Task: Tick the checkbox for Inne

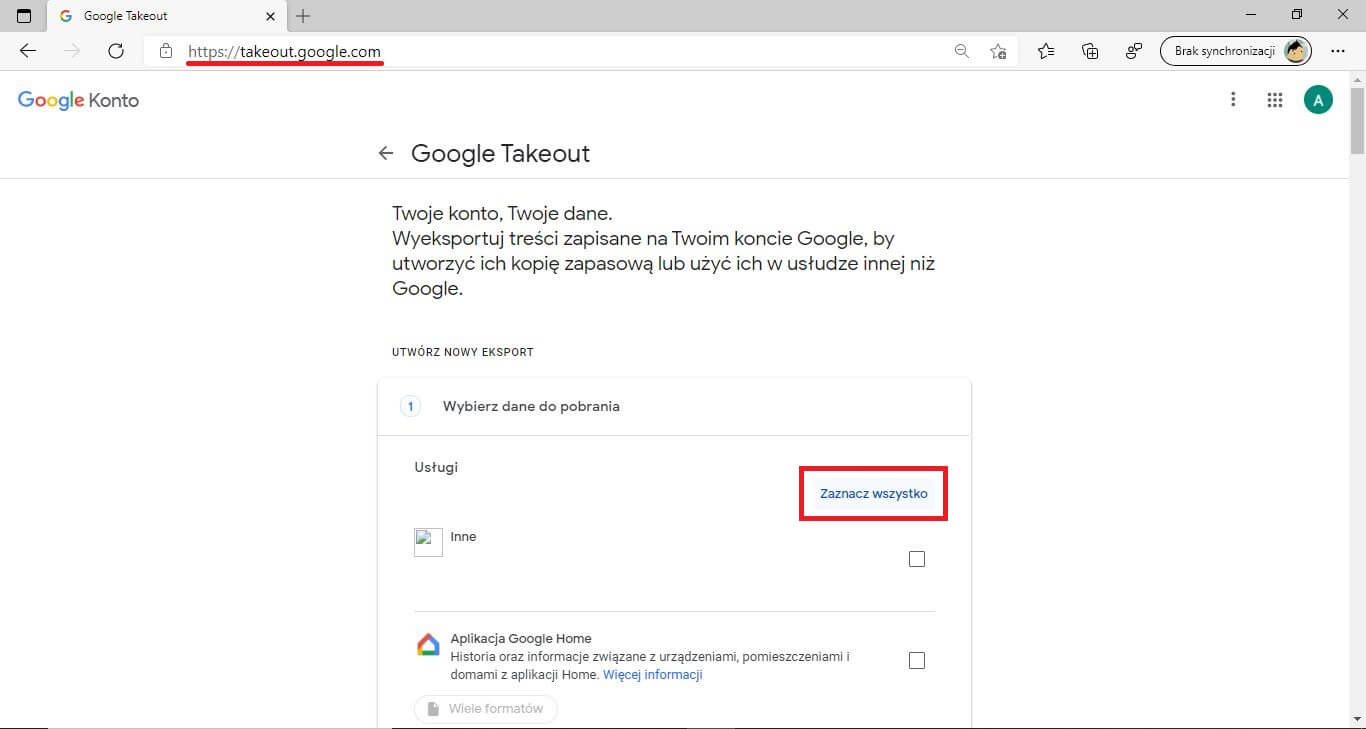Action: pyautogui.click(x=917, y=559)
